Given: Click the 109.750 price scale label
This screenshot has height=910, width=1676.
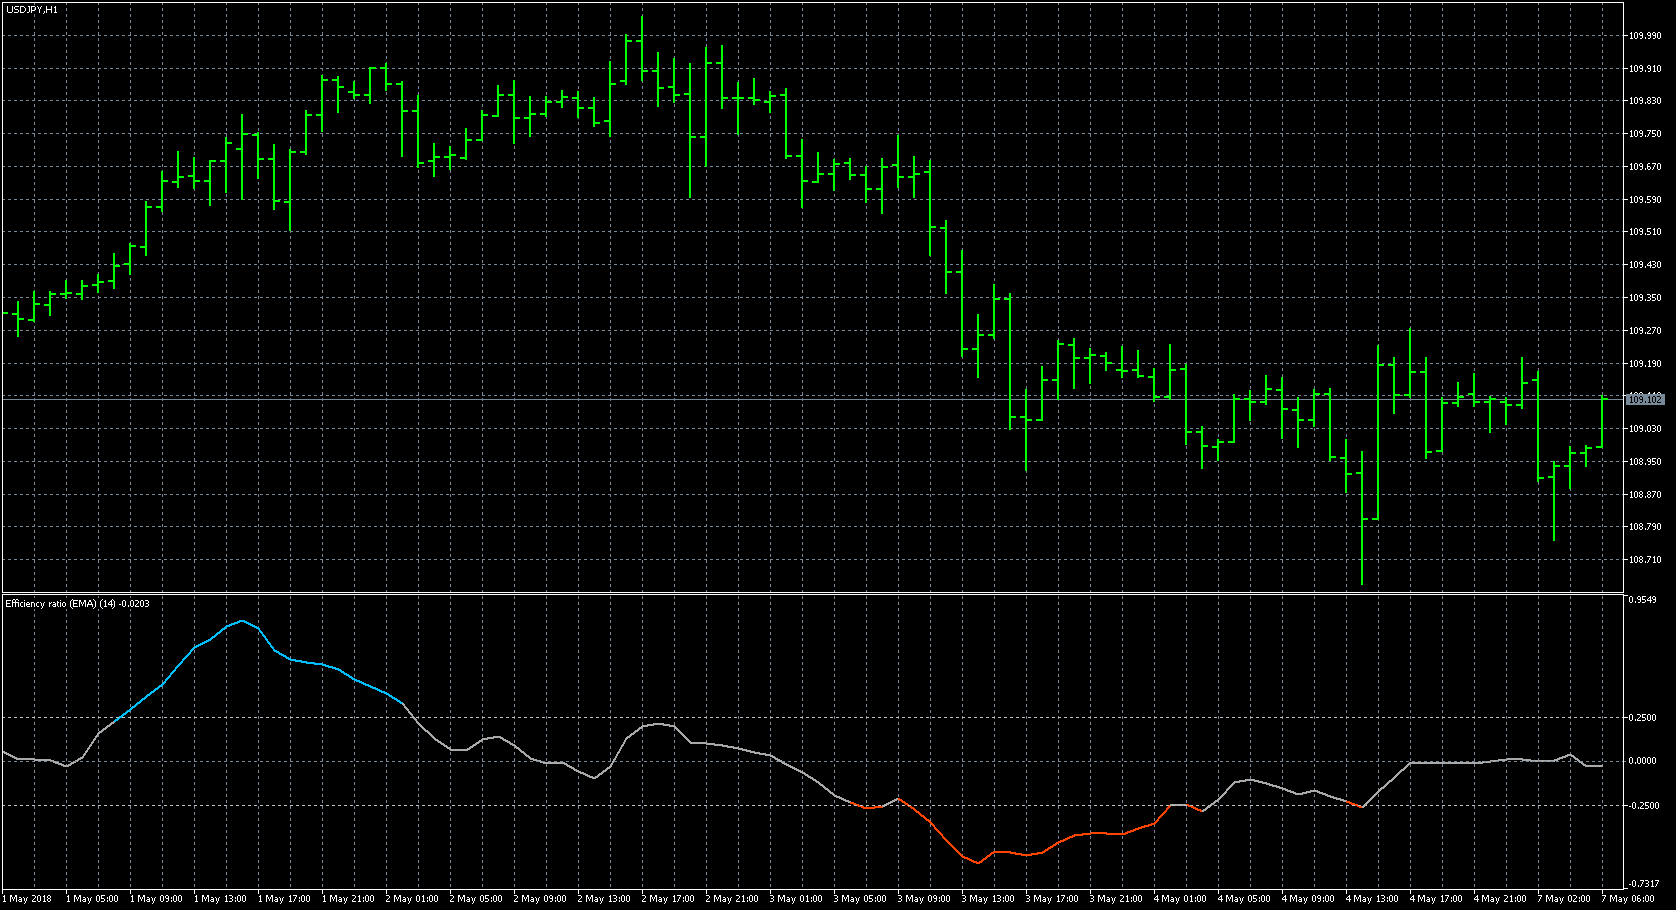Looking at the screenshot, I should [1645, 134].
